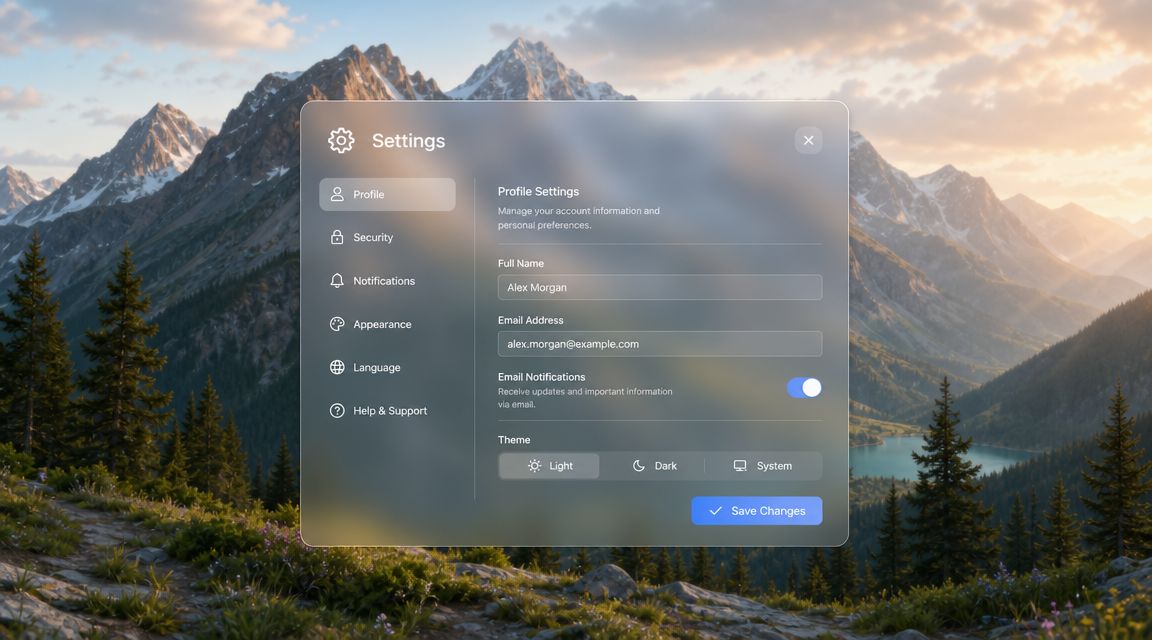Click the Notifications bell icon
The width and height of the screenshot is (1152, 640).
coord(336,281)
